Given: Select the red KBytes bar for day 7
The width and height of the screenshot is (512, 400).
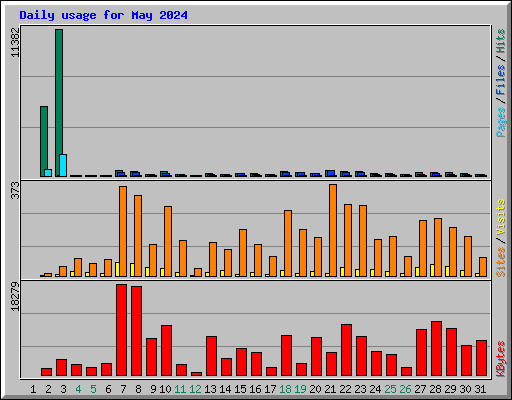Looking at the screenshot, I should (121, 330).
